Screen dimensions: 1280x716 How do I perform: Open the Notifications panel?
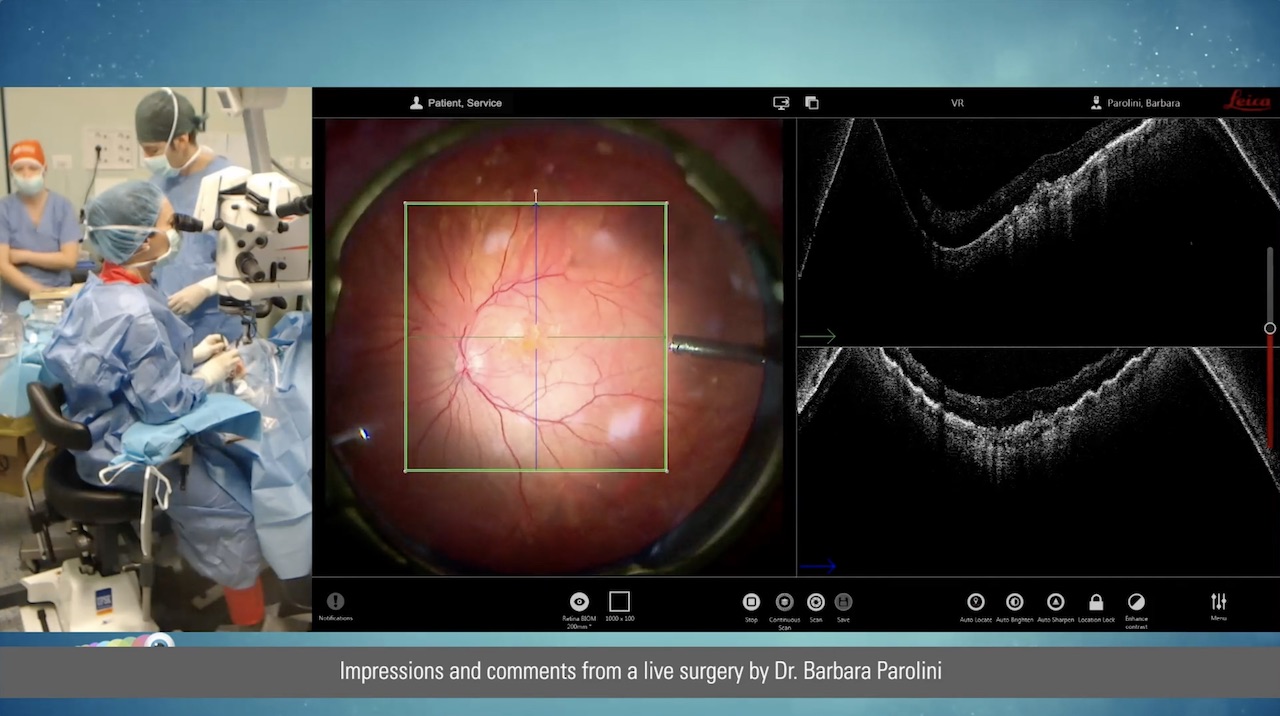(335, 602)
